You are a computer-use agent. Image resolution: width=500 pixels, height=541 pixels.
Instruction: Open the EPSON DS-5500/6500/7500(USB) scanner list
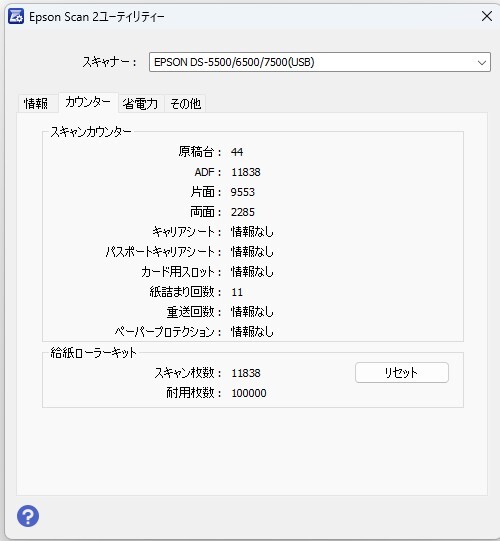[x=320, y=62]
